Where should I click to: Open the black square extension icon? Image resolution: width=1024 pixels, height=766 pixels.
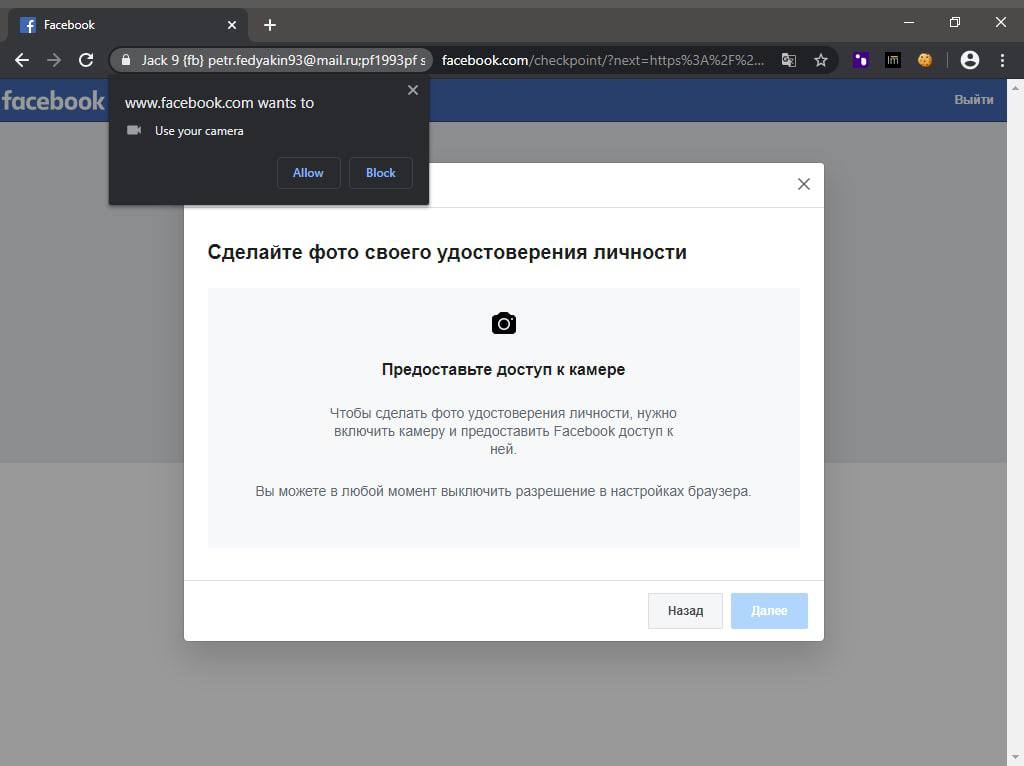click(892, 61)
